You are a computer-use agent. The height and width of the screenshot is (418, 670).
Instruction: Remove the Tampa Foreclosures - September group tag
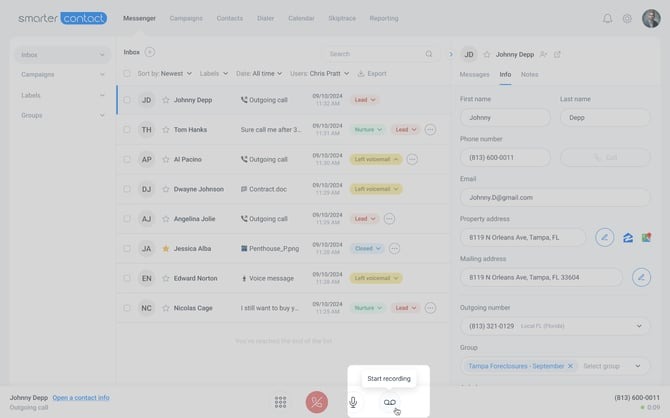click(x=570, y=366)
